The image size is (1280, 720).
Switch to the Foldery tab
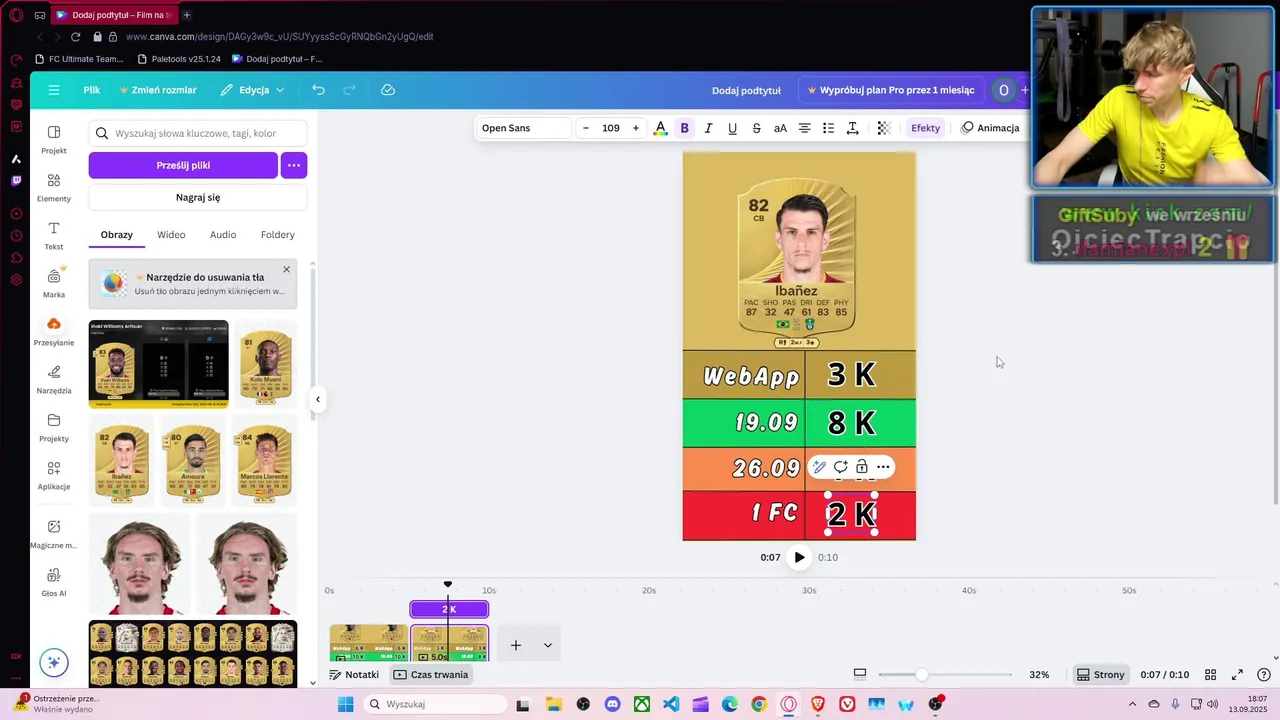[277, 235]
